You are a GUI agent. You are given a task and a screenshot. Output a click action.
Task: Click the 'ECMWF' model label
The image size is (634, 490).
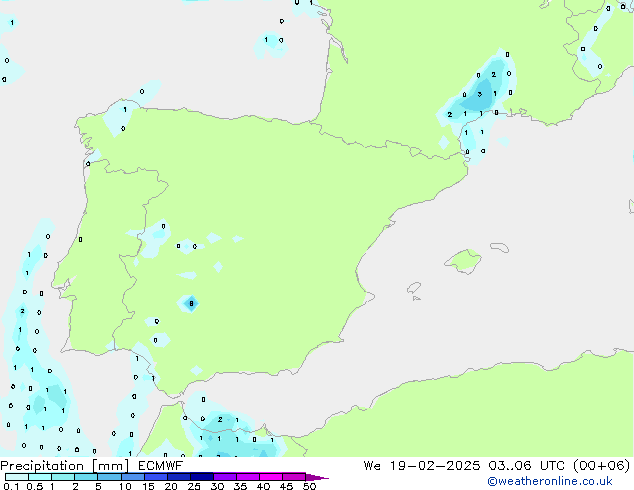(x=161, y=466)
